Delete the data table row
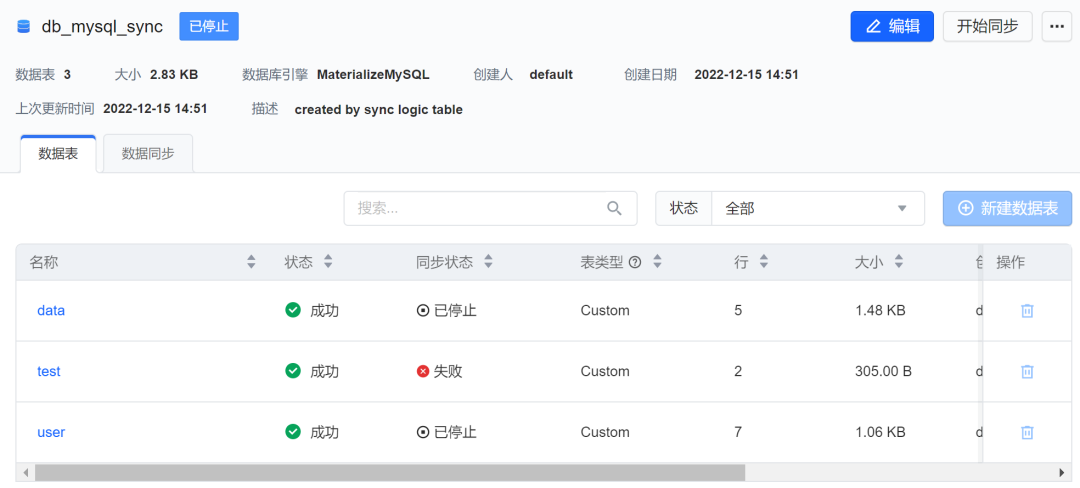This screenshot has width=1080, height=488. pyautogui.click(x=1027, y=311)
